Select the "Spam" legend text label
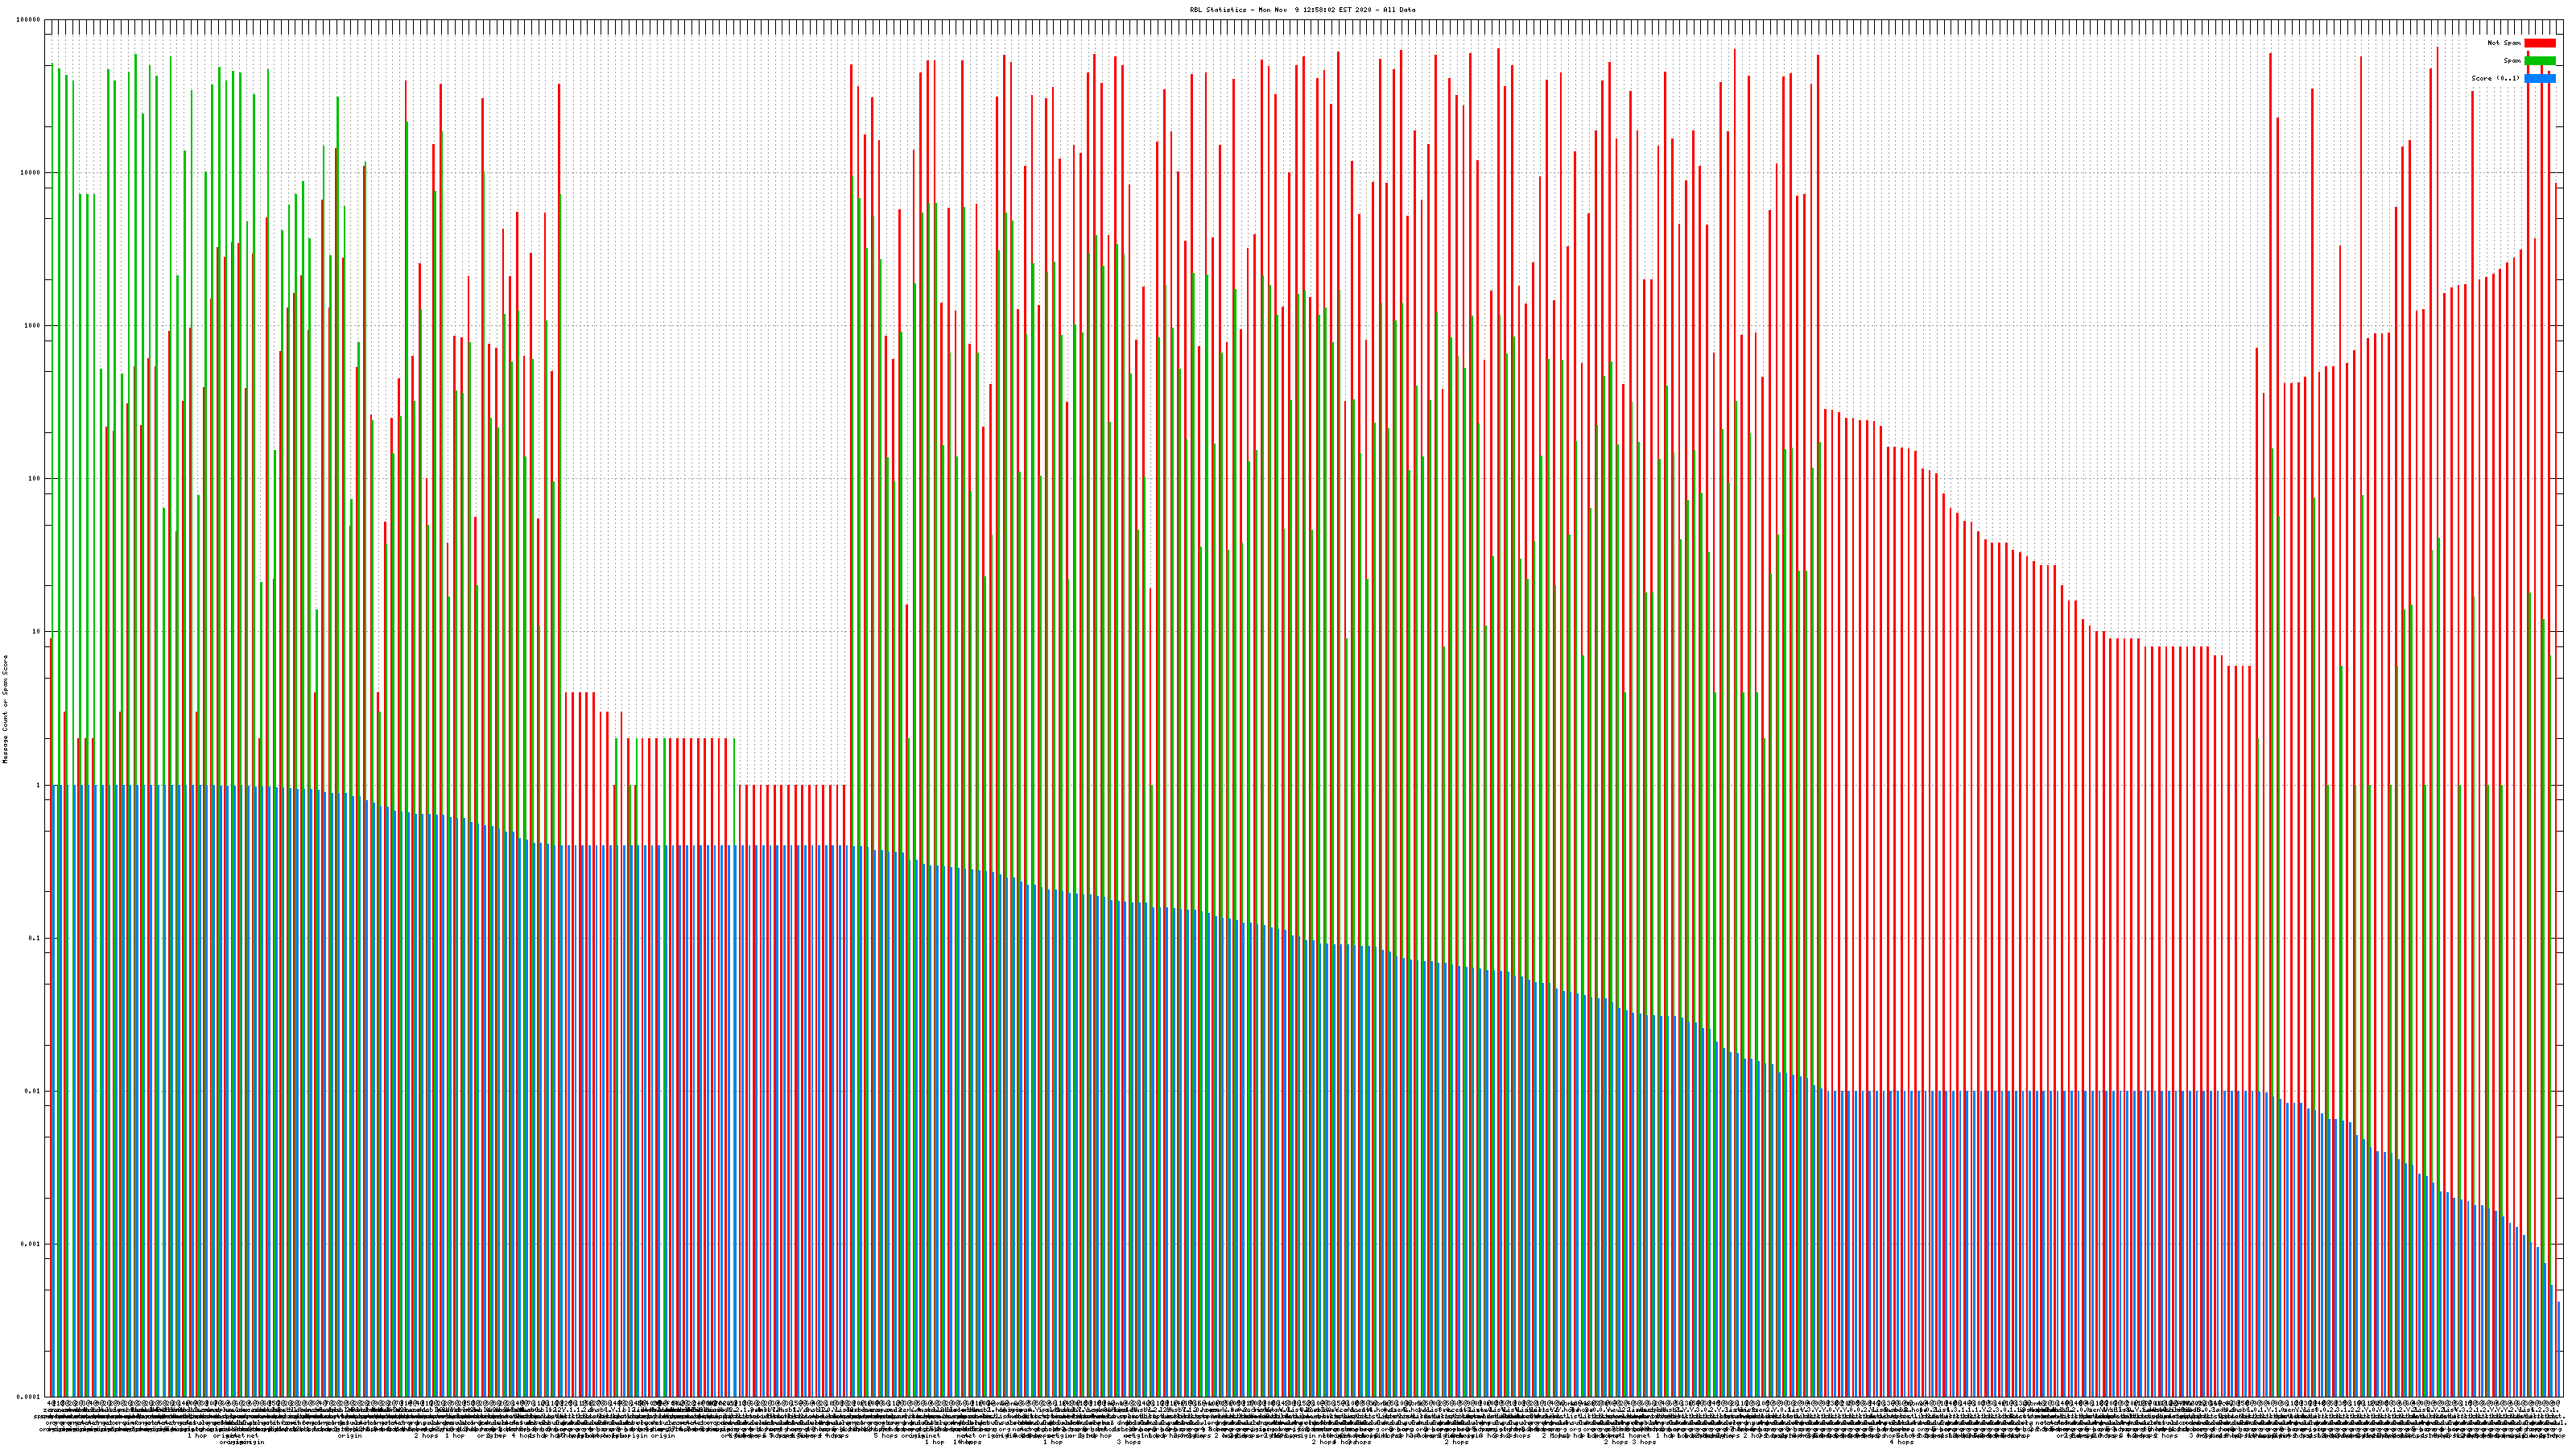 coord(2512,61)
